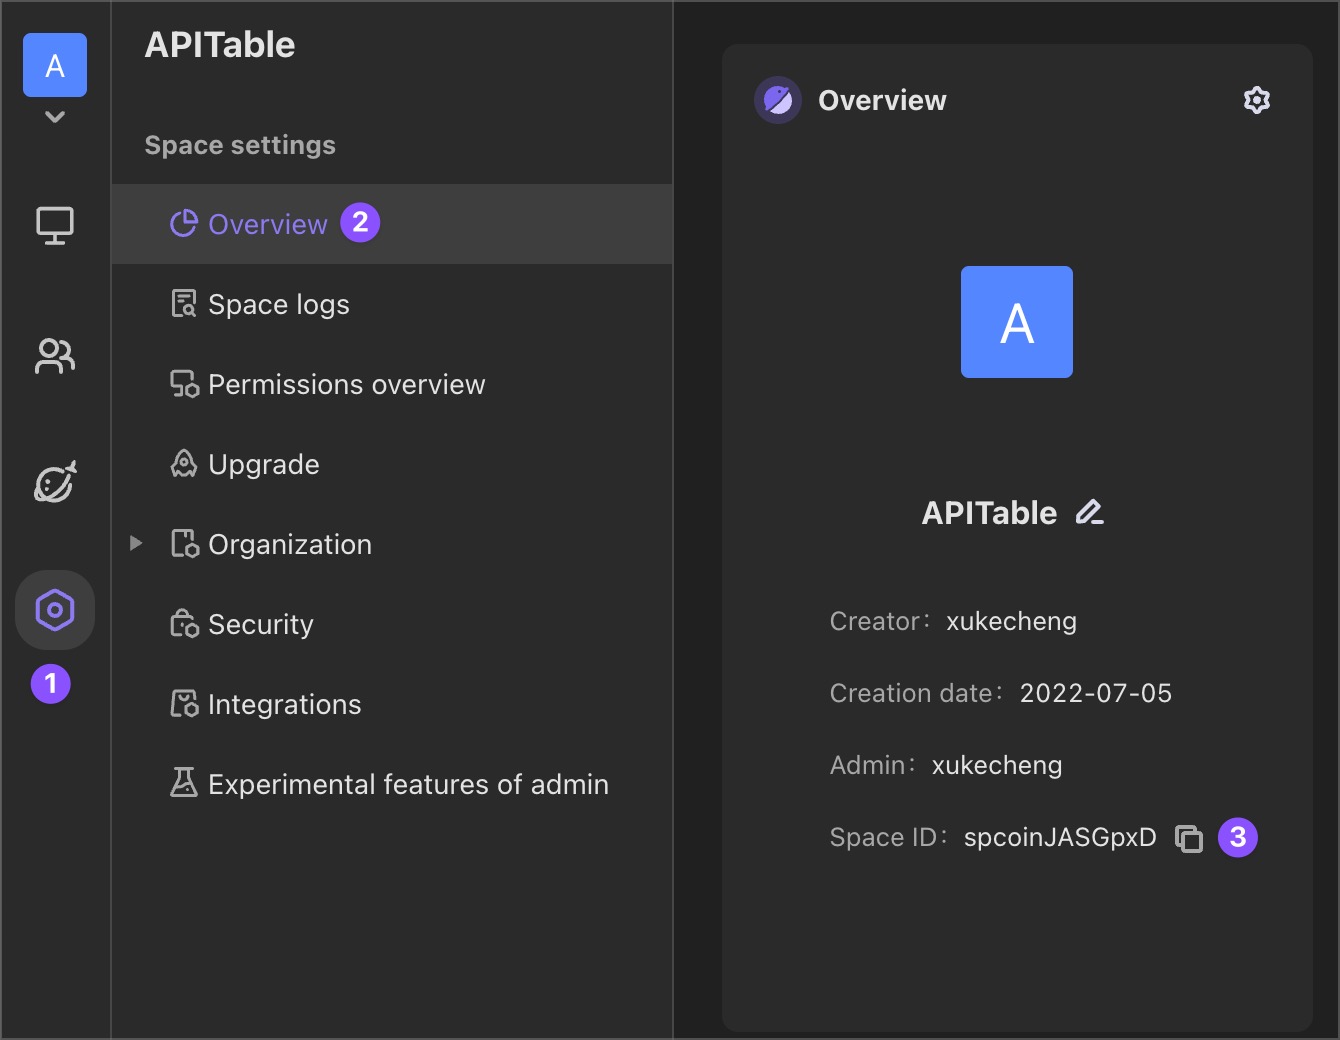Image resolution: width=1340 pixels, height=1040 pixels.
Task: Click the large space logo A
Action: click(1017, 322)
